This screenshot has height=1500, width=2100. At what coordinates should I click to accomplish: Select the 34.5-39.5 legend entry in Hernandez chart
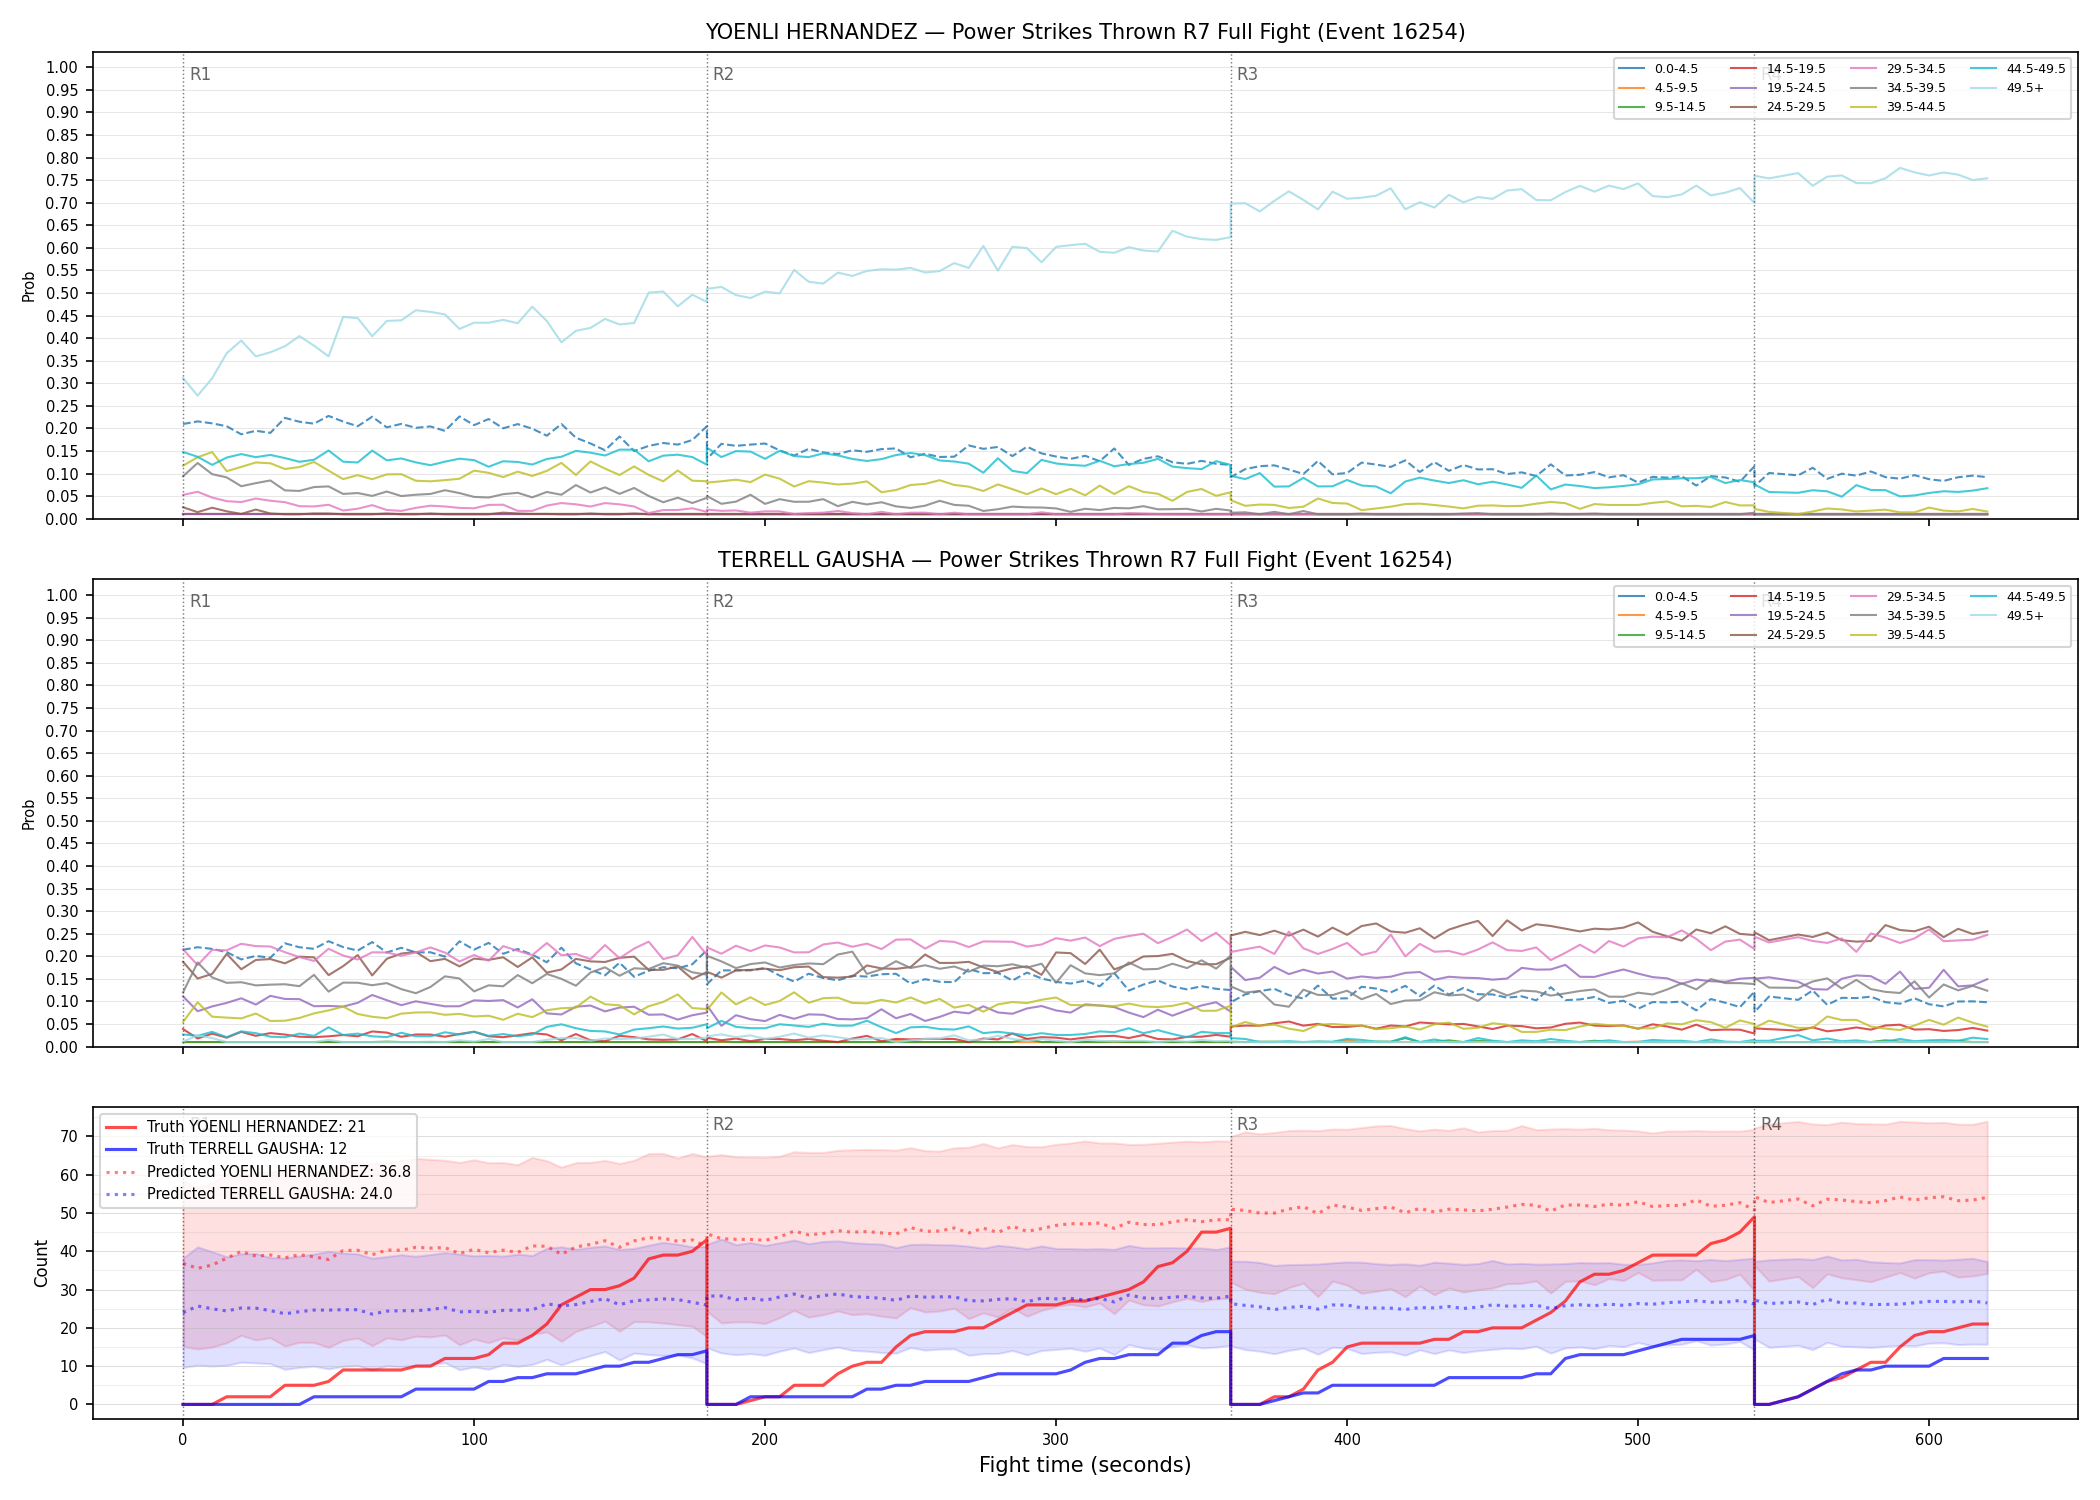tap(1899, 88)
